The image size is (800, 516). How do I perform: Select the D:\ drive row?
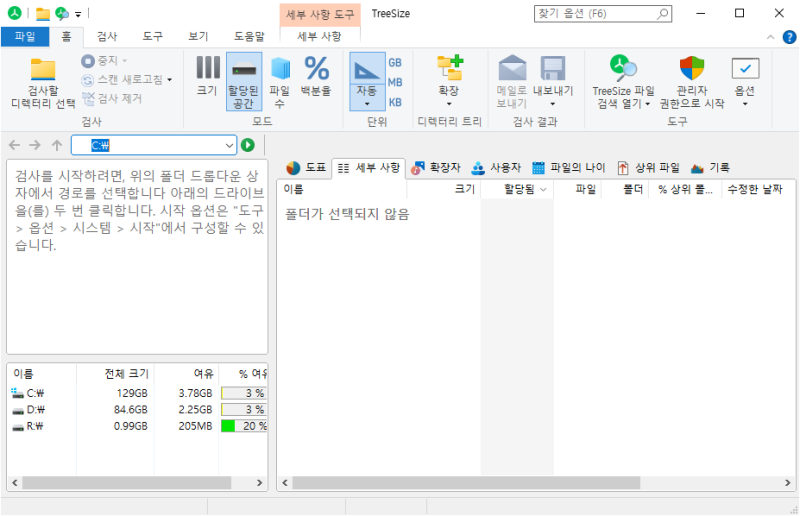tap(138, 409)
